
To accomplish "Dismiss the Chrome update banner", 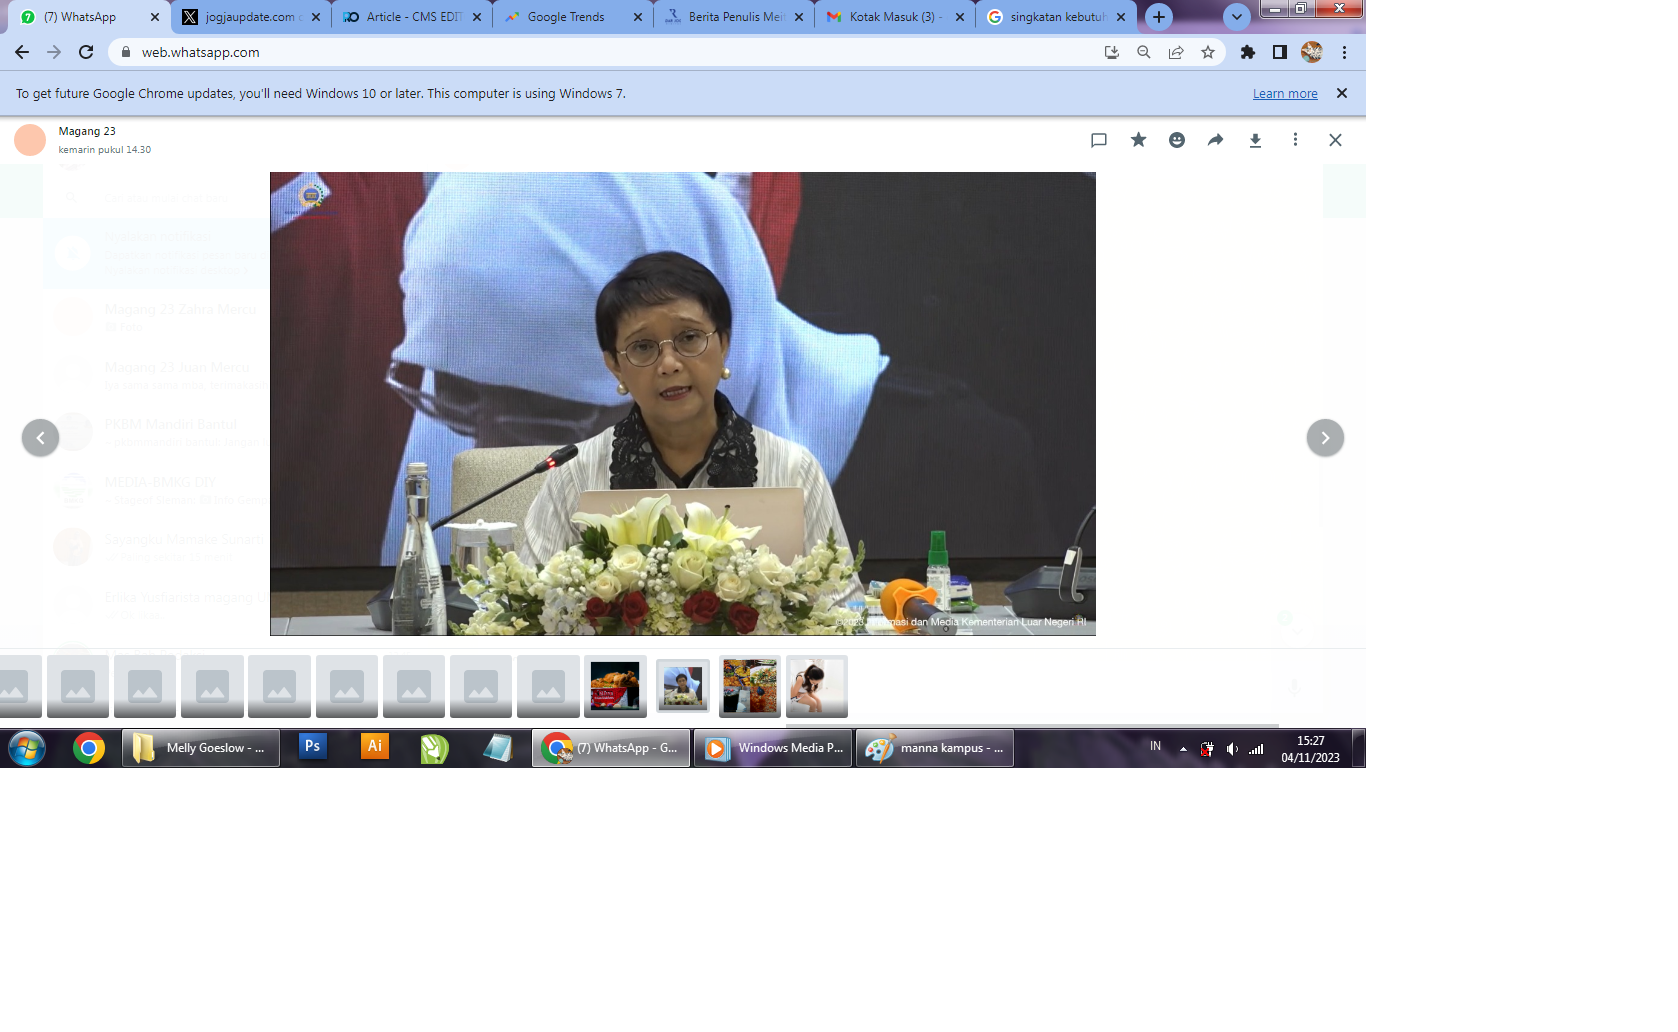I will 1342,93.
